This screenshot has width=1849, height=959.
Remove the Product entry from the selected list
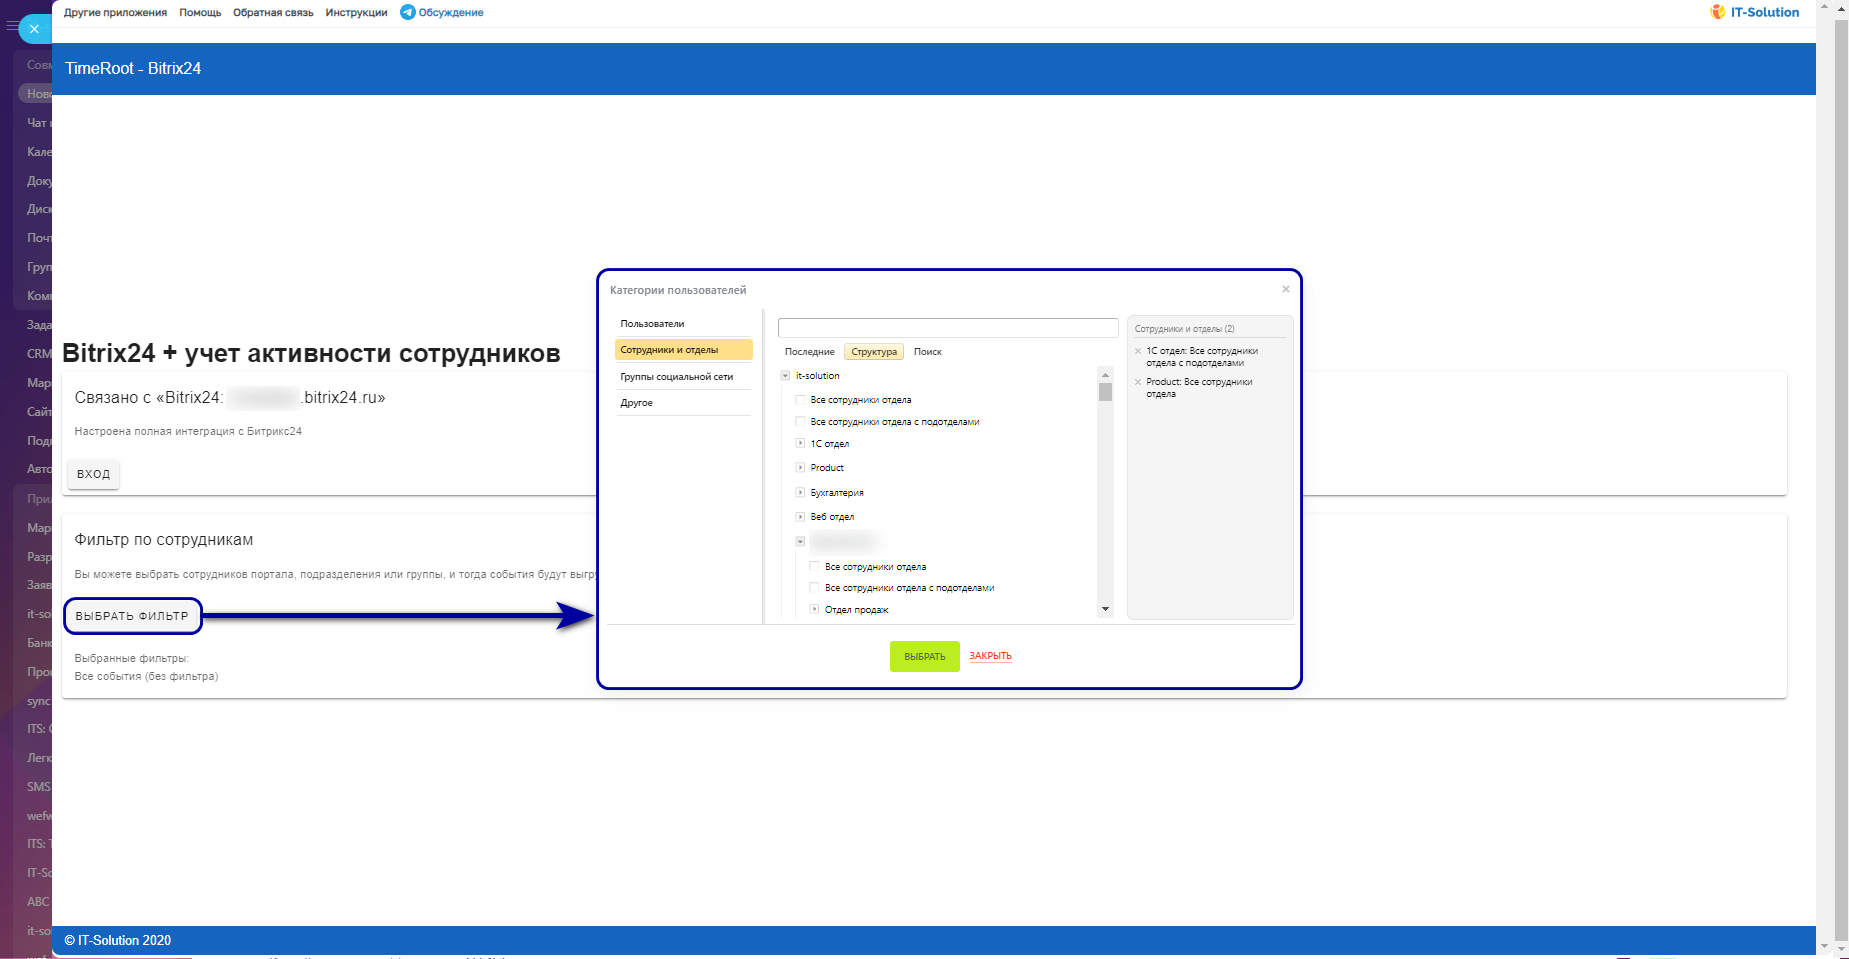click(x=1138, y=382)
